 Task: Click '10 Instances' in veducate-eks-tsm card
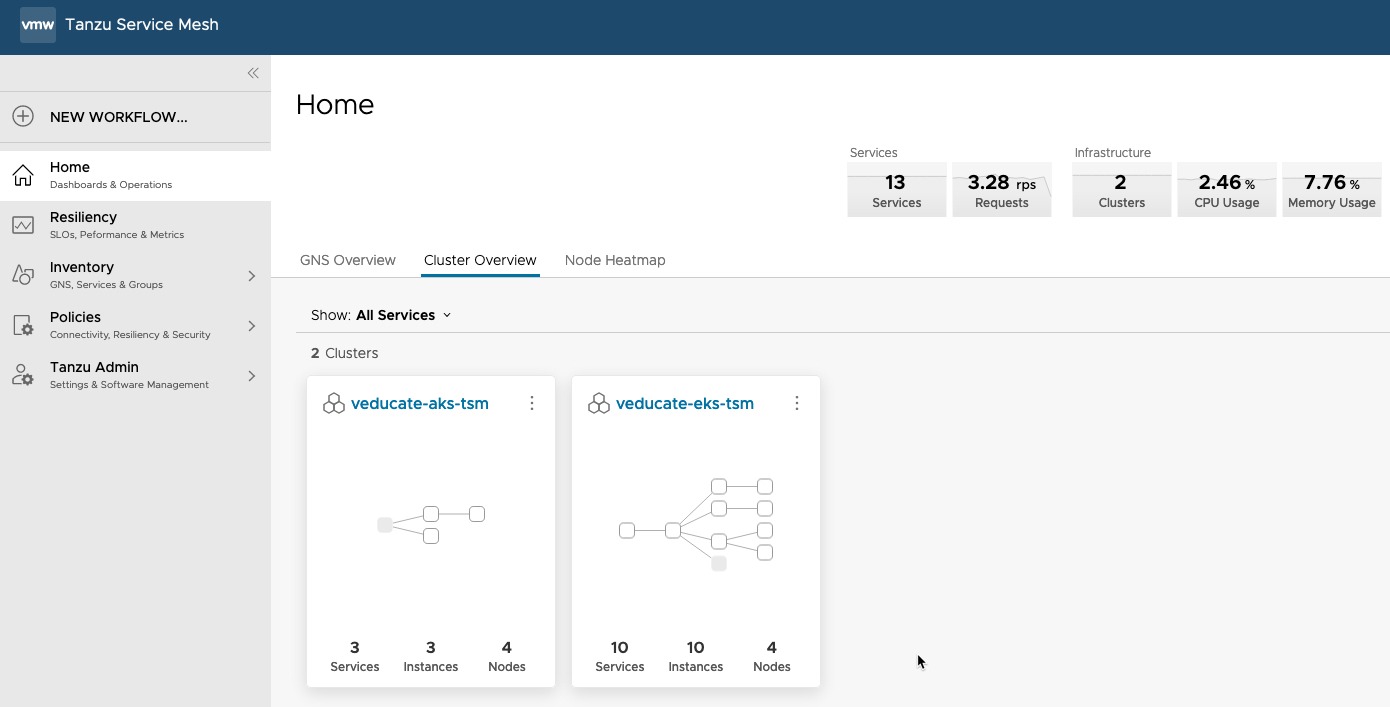click(696, 656)
